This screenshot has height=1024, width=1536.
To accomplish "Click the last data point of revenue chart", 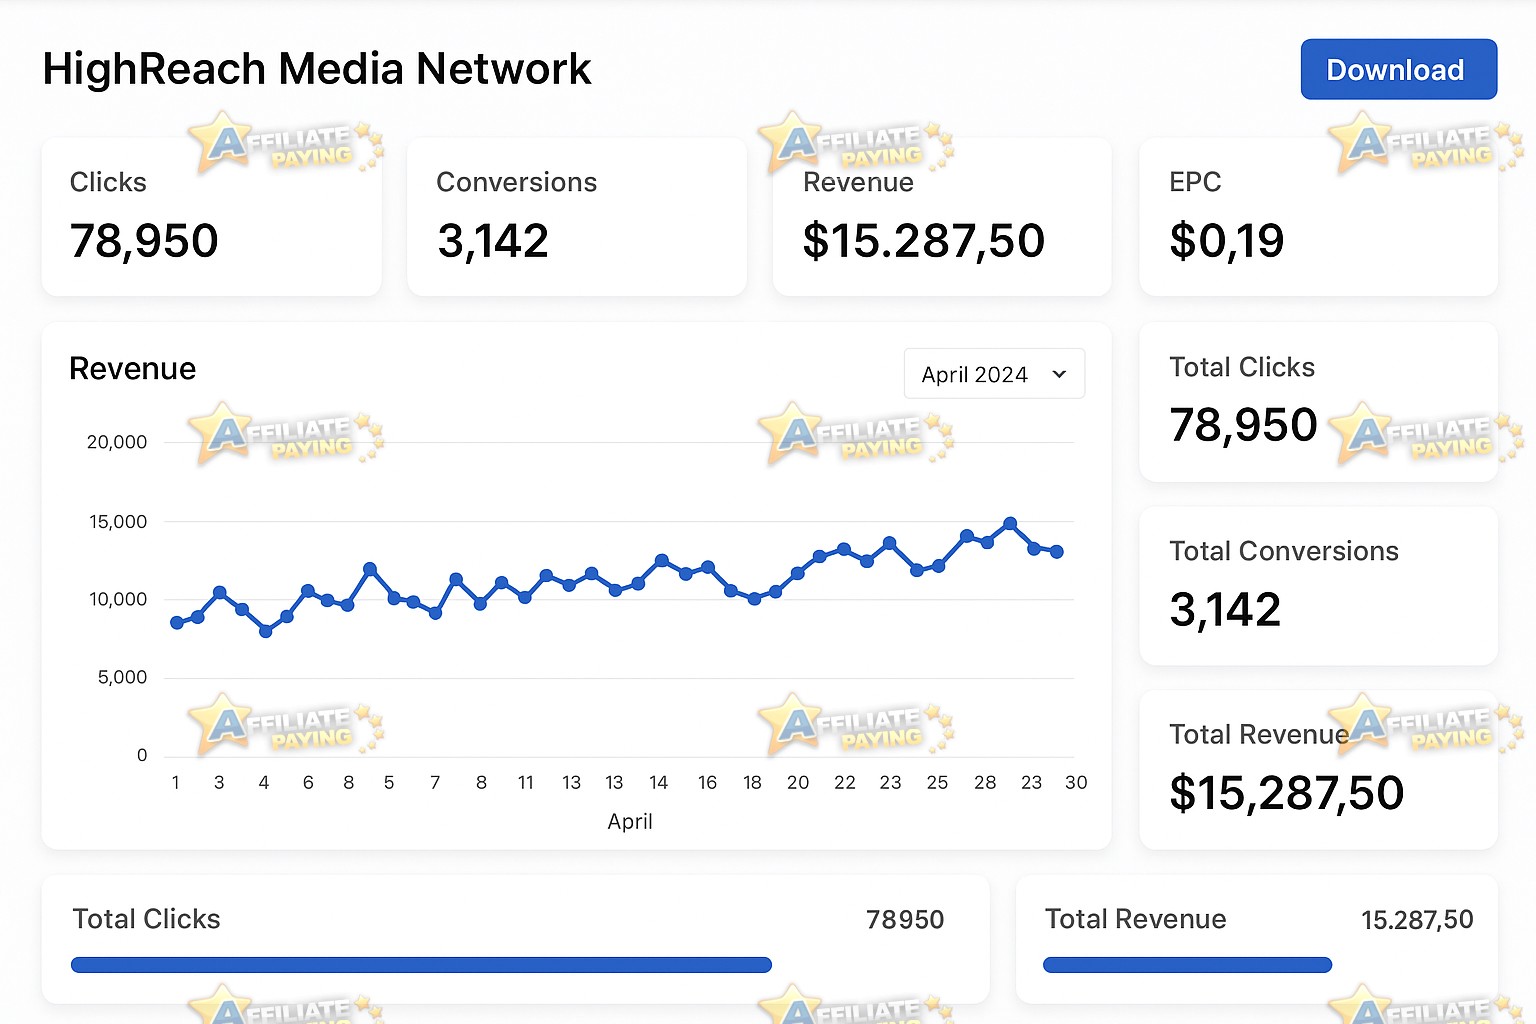I will [1057, 552].
